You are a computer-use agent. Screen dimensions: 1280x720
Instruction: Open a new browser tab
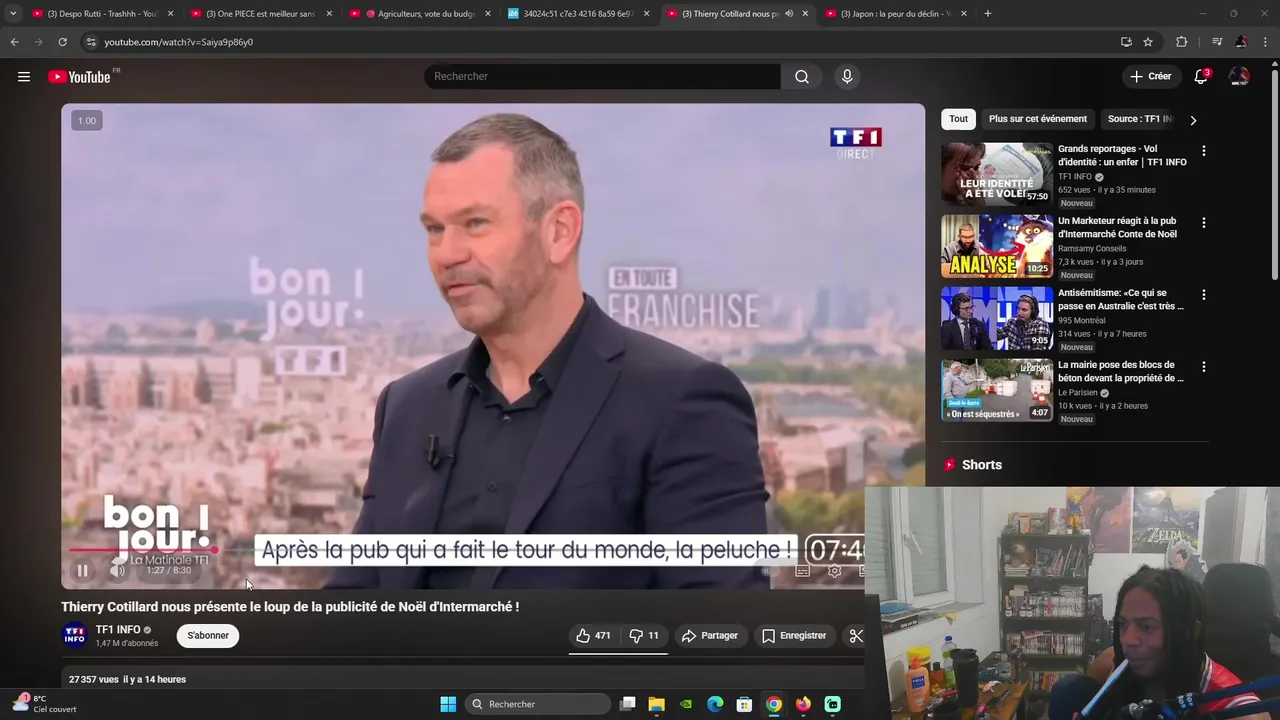(x=987, y=14)
